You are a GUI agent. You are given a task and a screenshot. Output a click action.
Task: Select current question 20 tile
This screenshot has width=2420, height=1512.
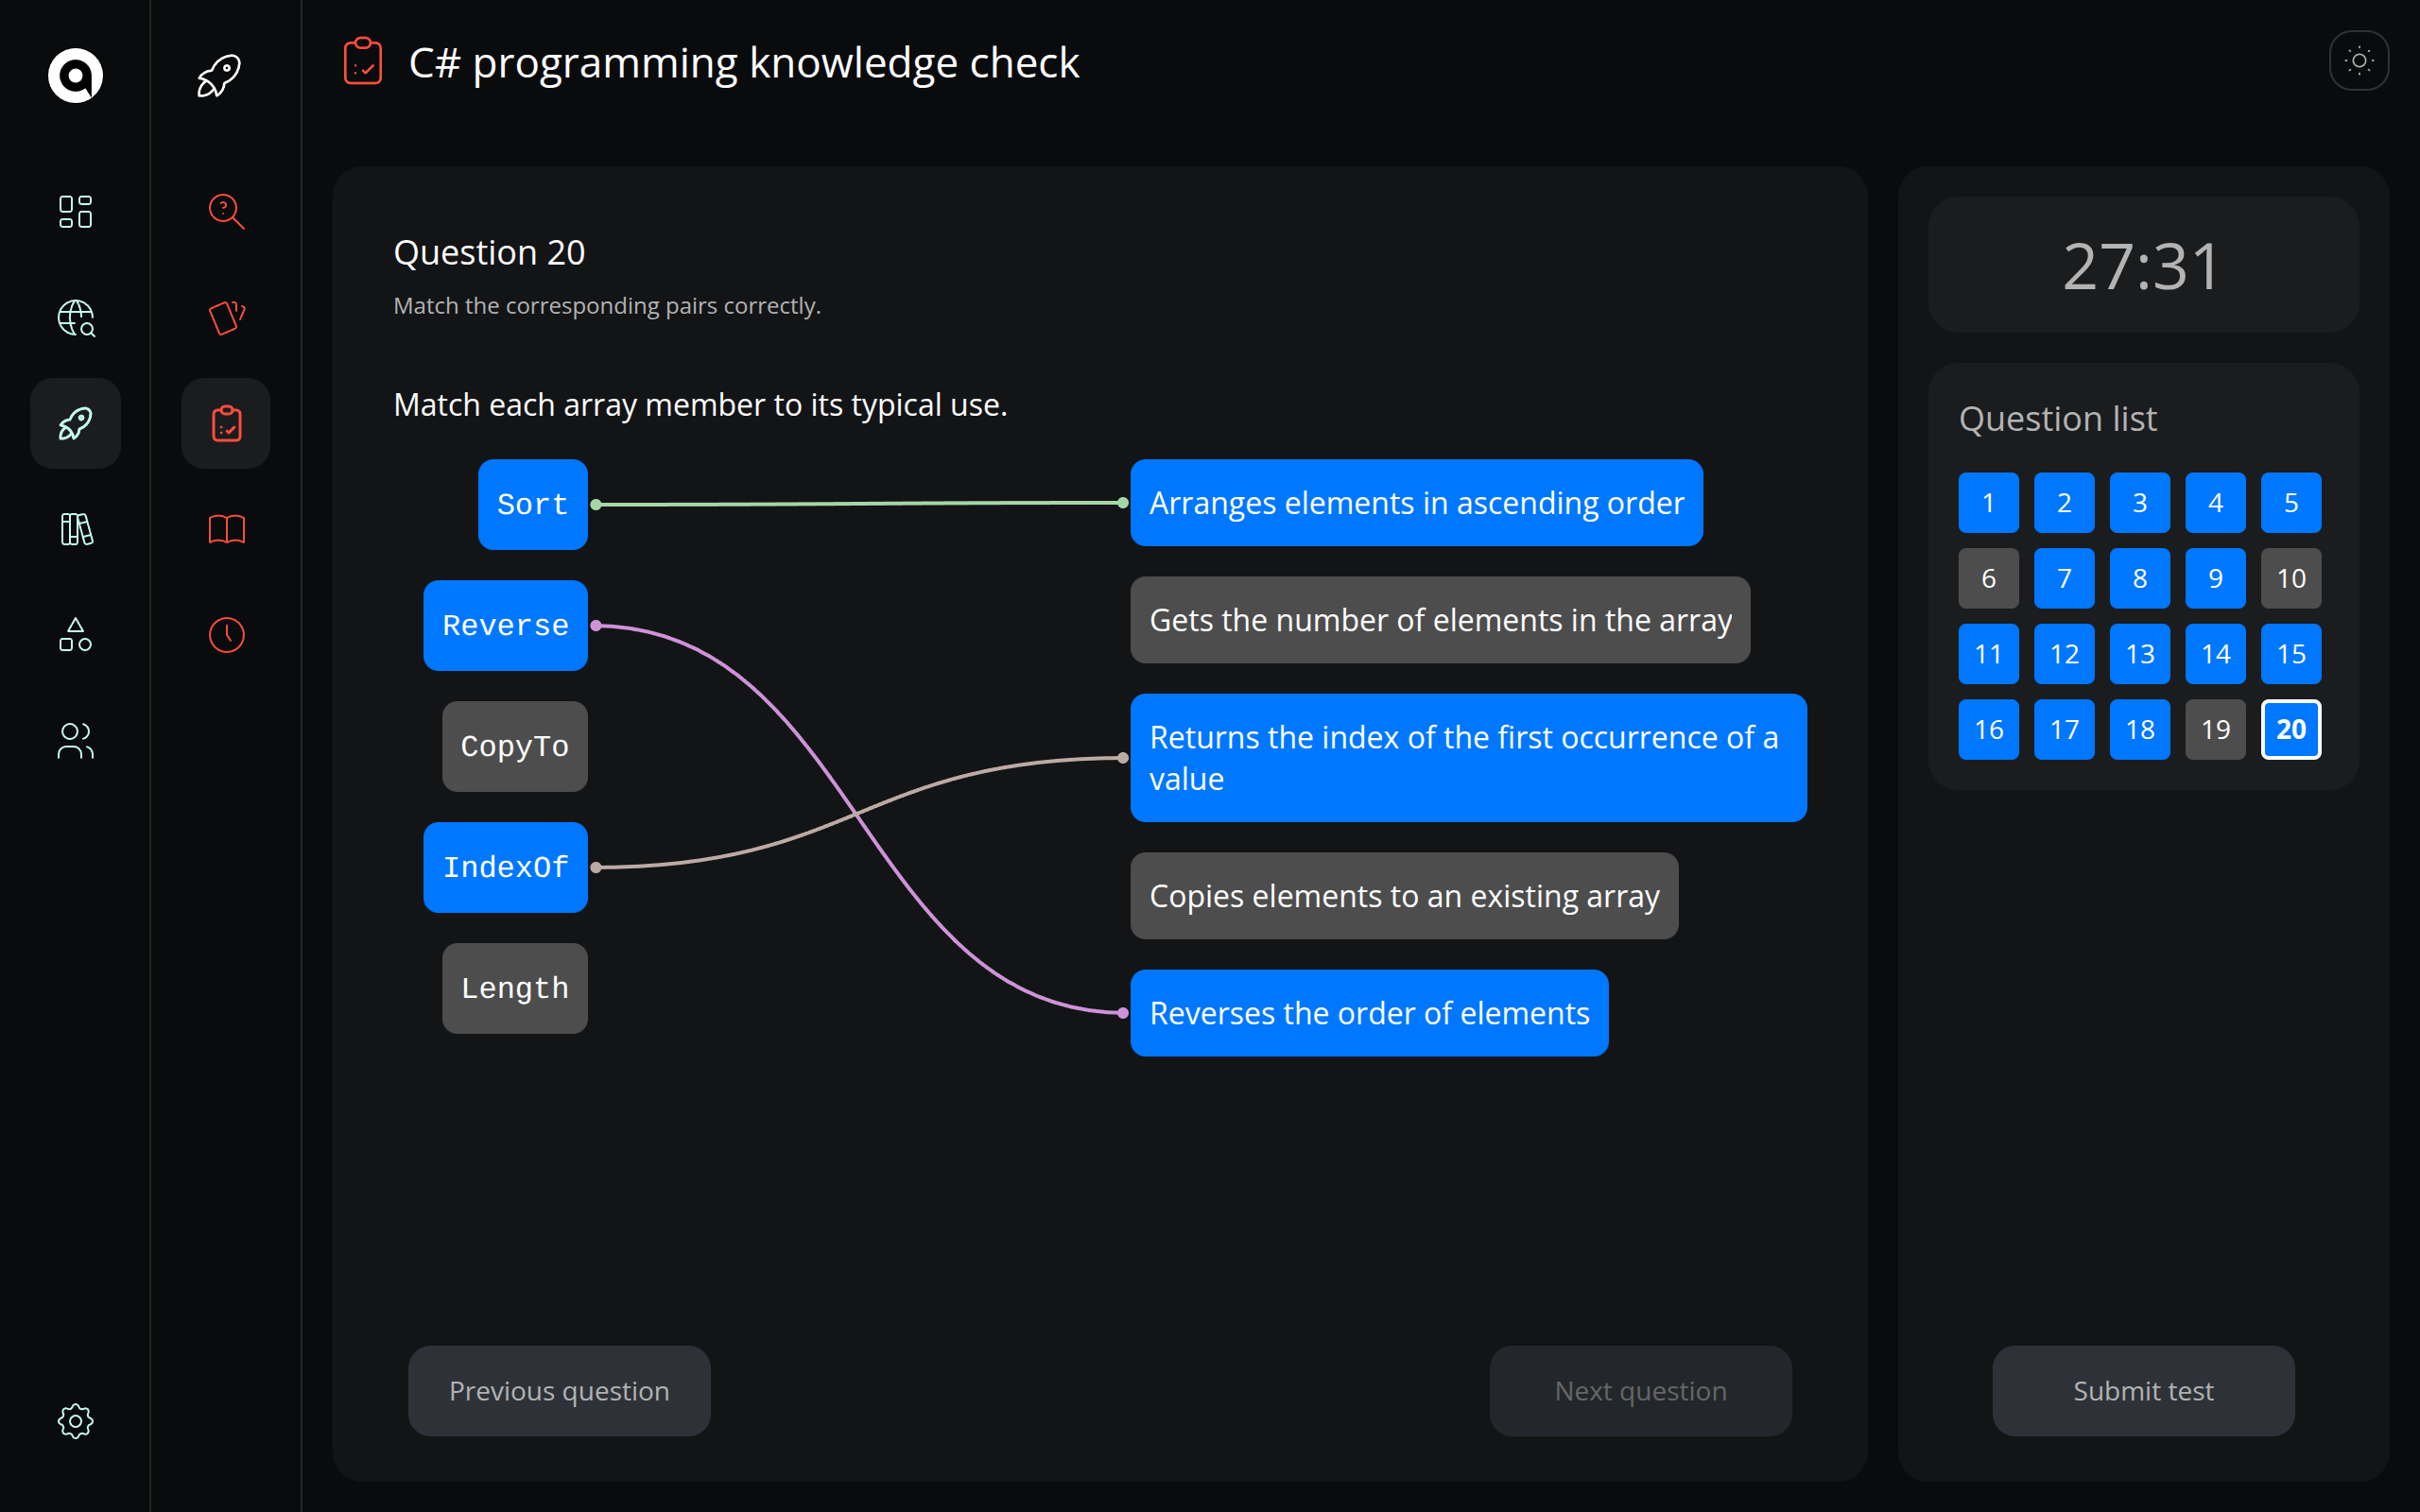pyautogui.click(x=2291, y=730)
